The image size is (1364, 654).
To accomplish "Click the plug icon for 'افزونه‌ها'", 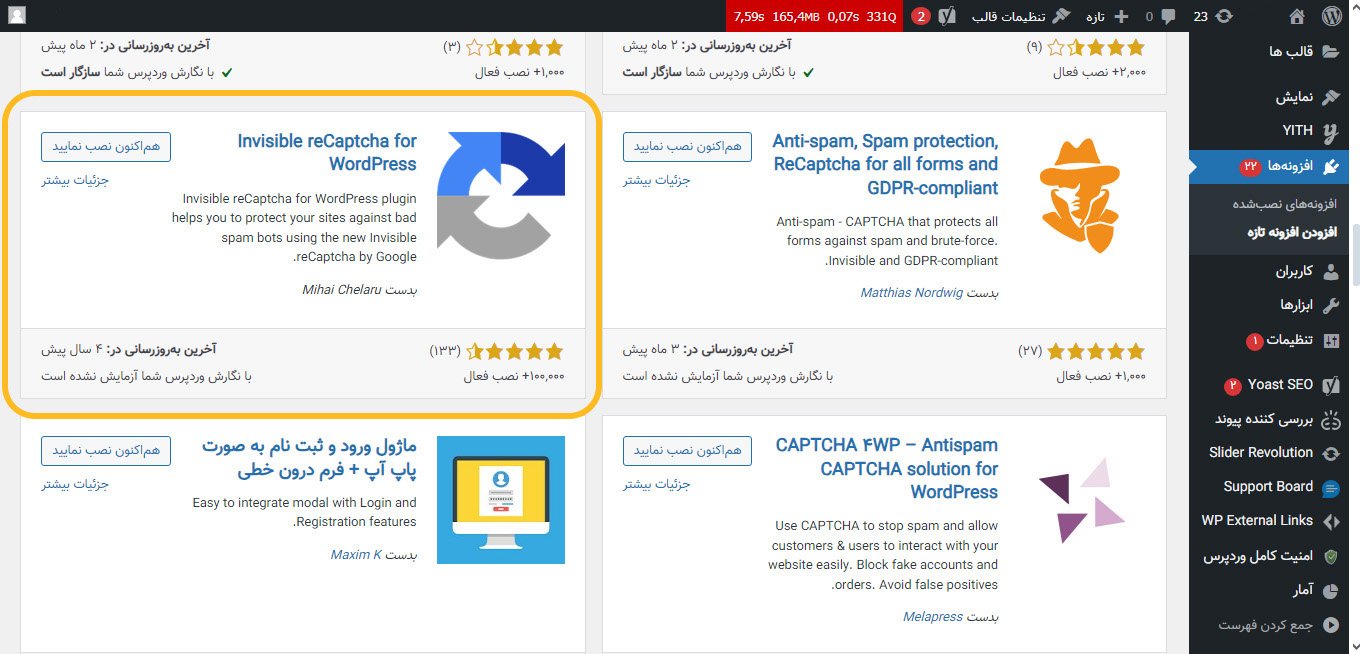I will point(1331,166).
